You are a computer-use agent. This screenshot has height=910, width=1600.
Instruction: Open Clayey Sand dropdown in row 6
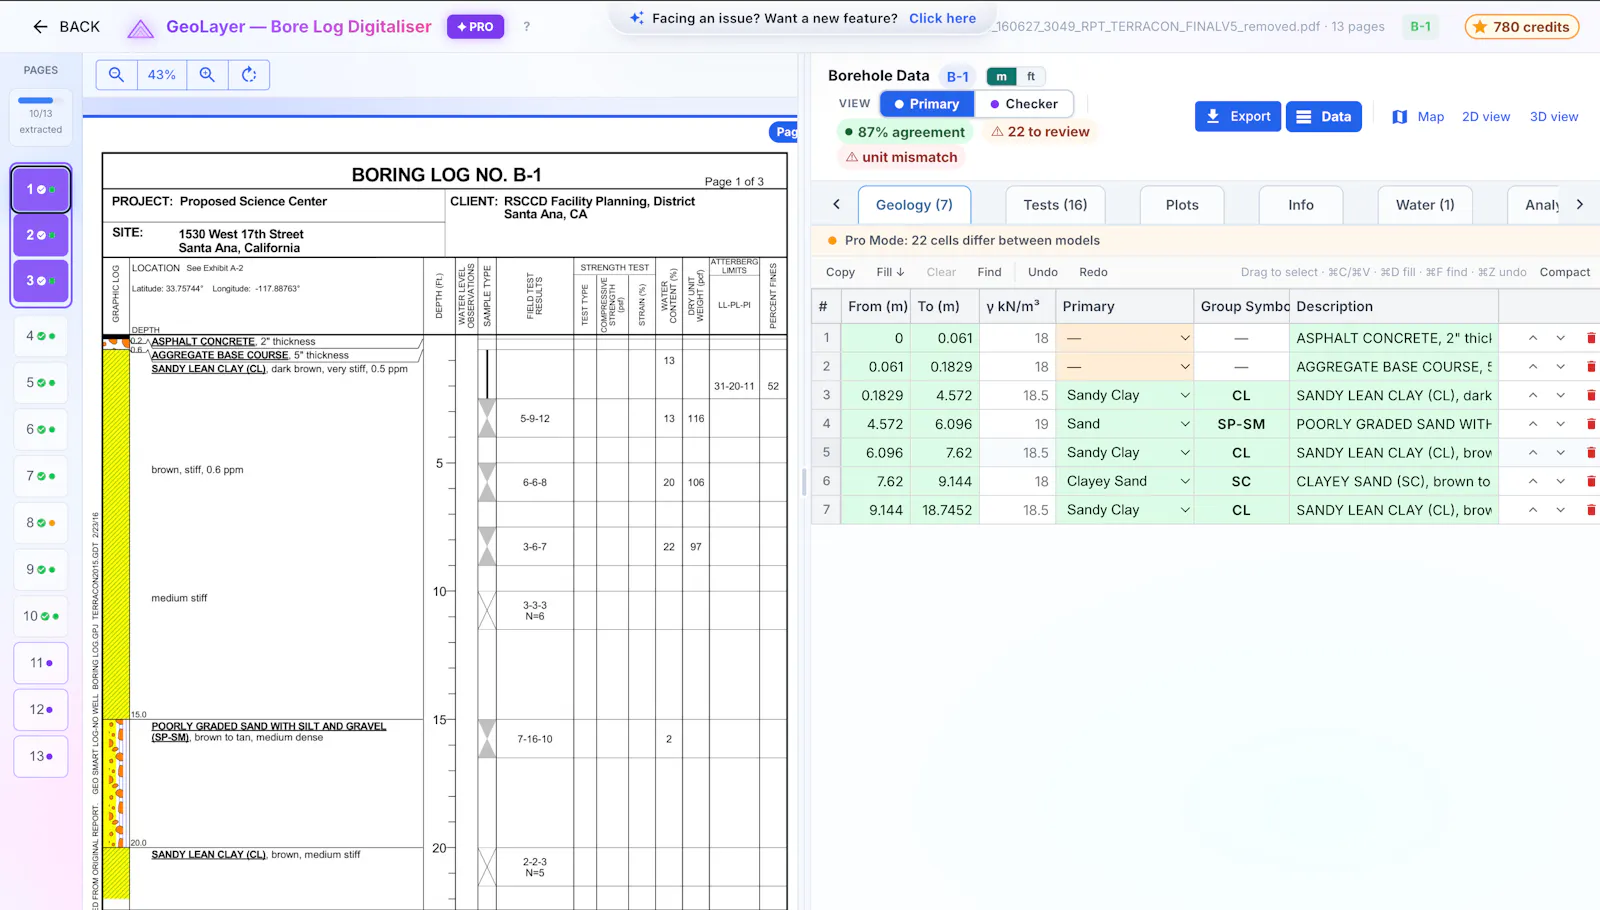(1126, 482)
